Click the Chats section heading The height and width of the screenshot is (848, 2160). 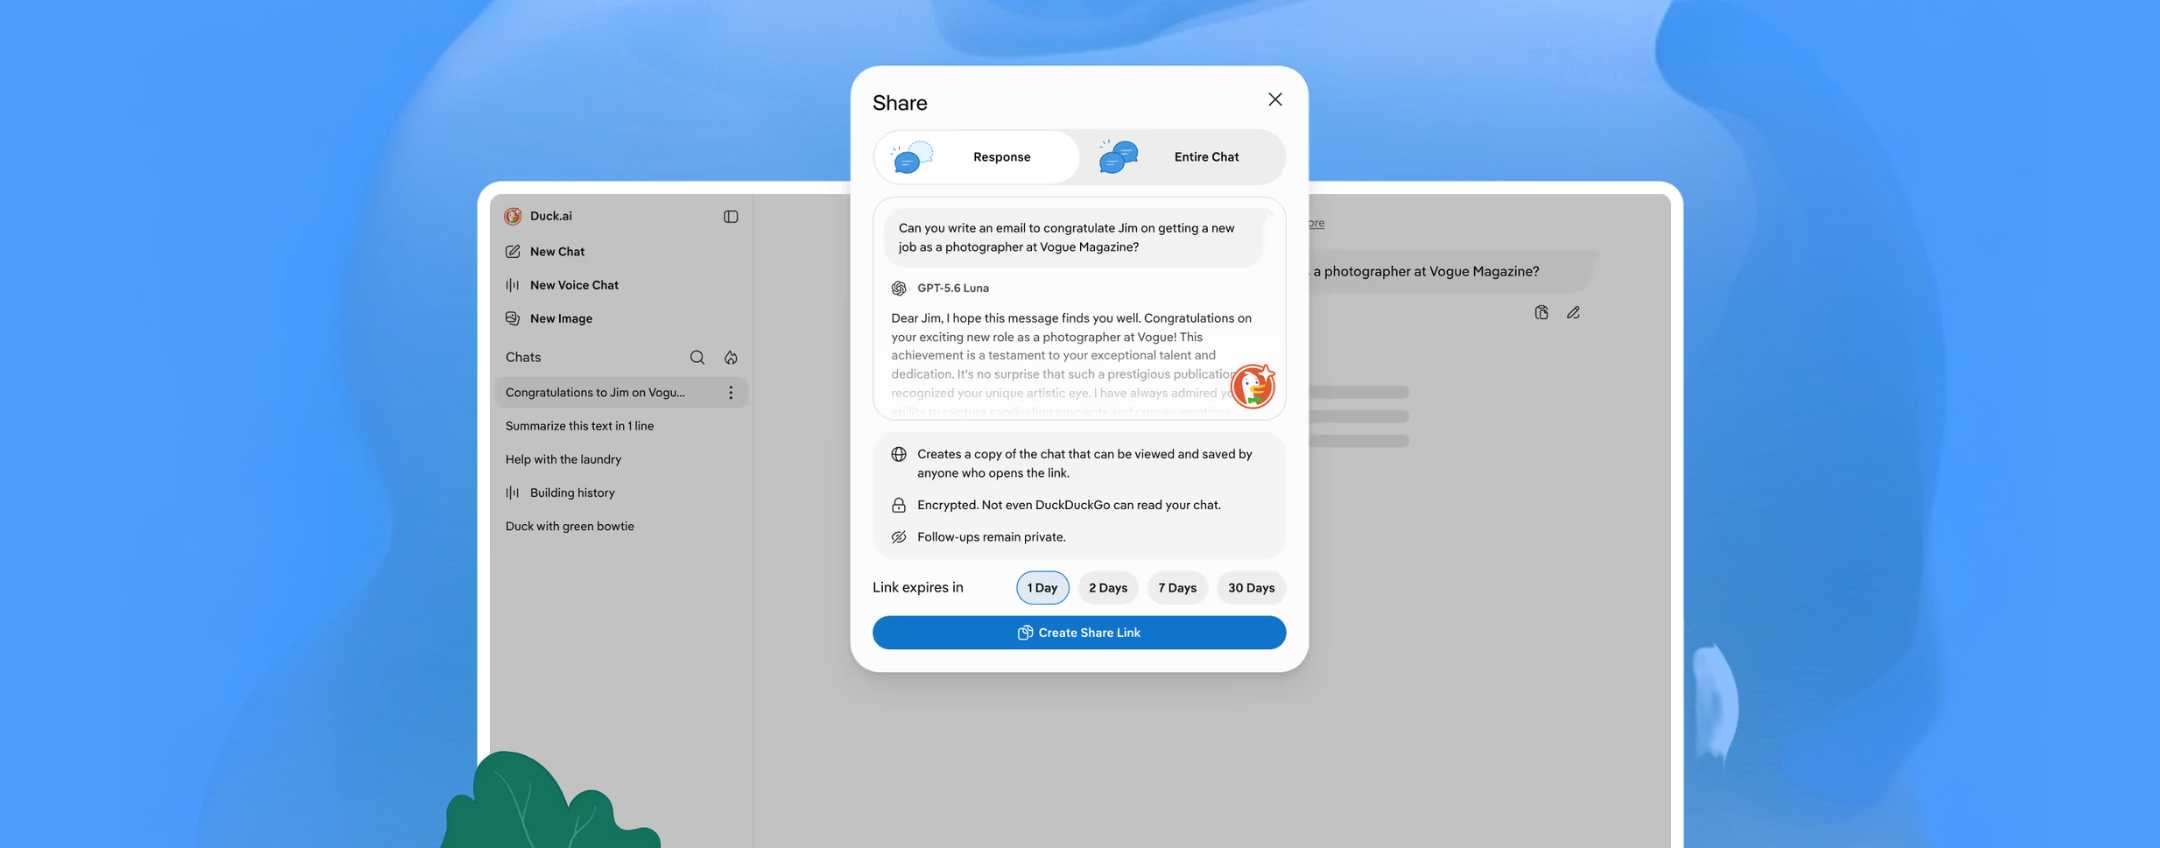[523, 357]
